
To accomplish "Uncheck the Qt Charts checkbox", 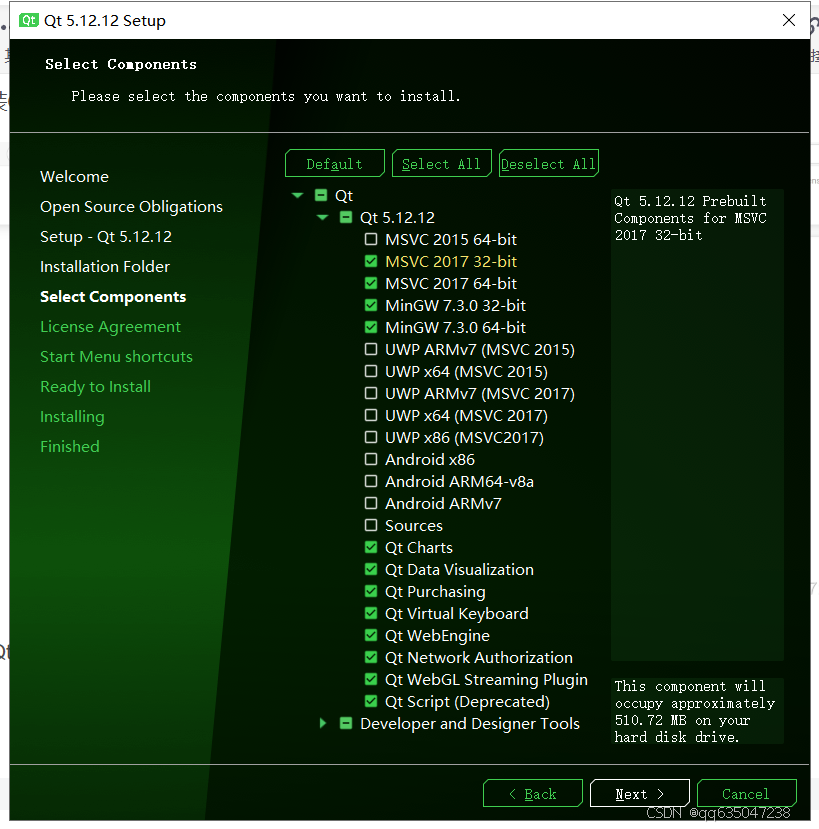I will pos(371,547).
